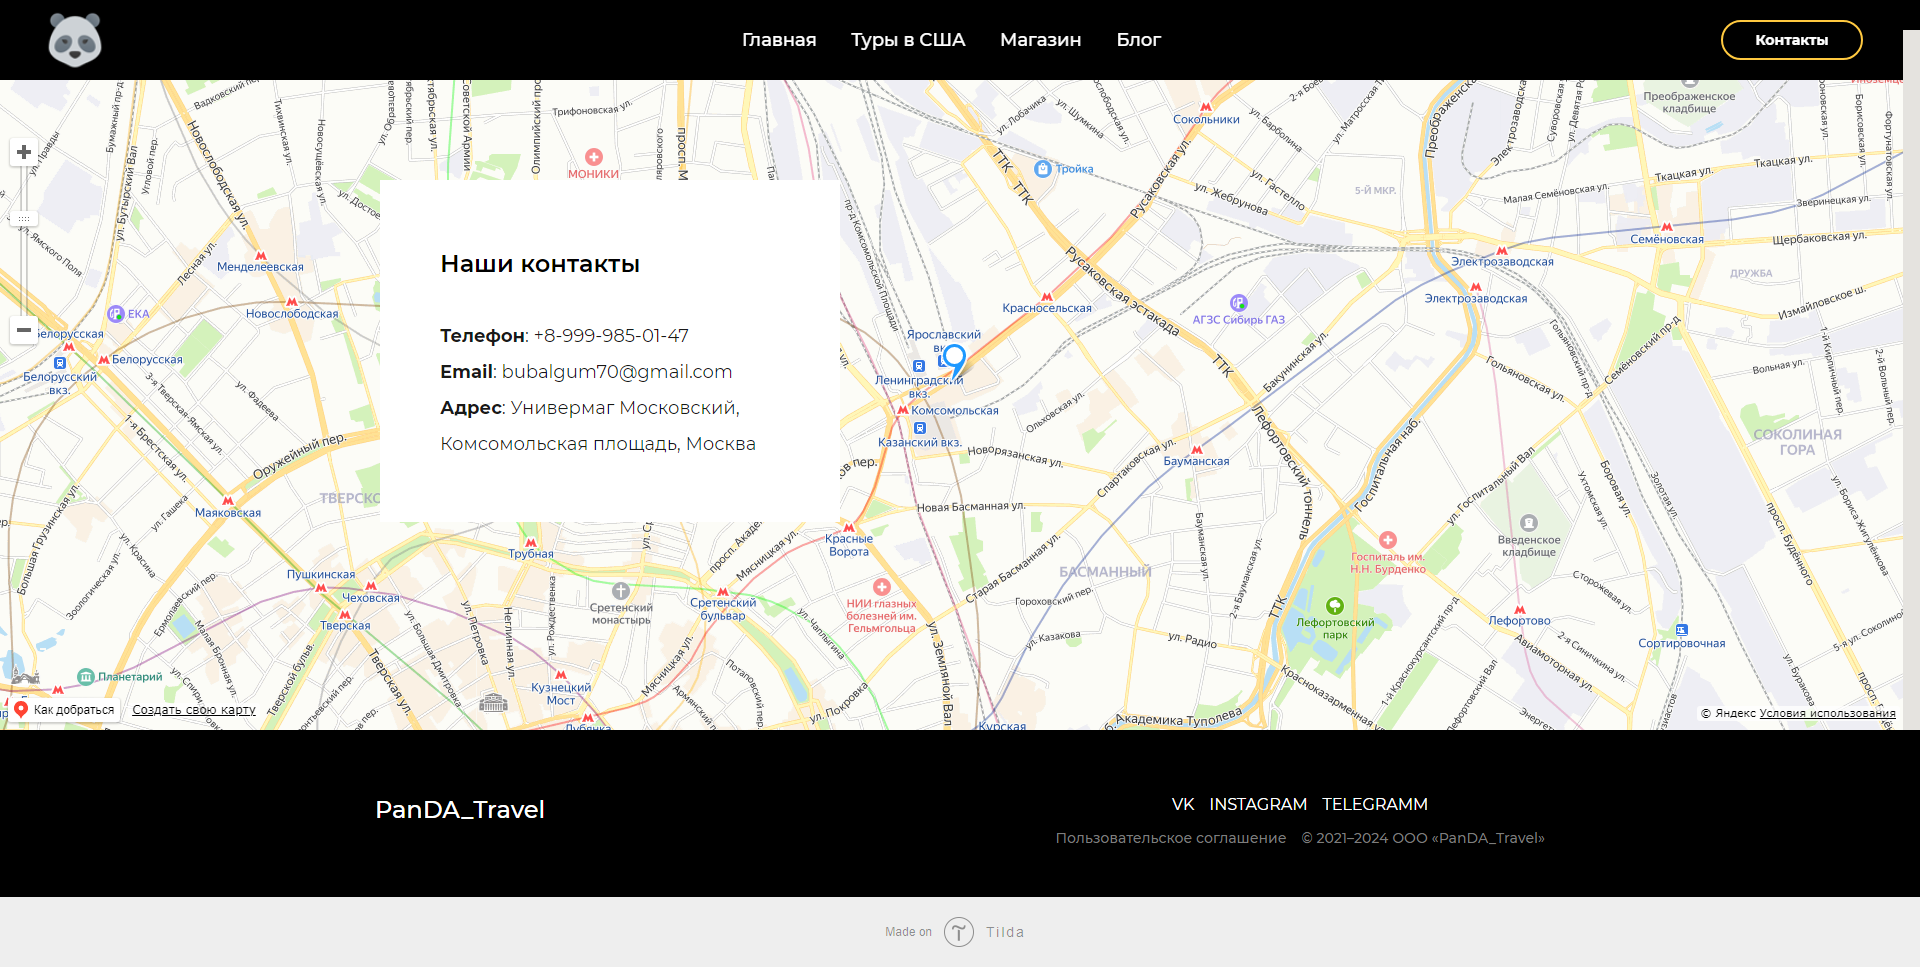Click the ЕКА parking icon on map
Screen dimensions: 1920x967
pos(116,314)
